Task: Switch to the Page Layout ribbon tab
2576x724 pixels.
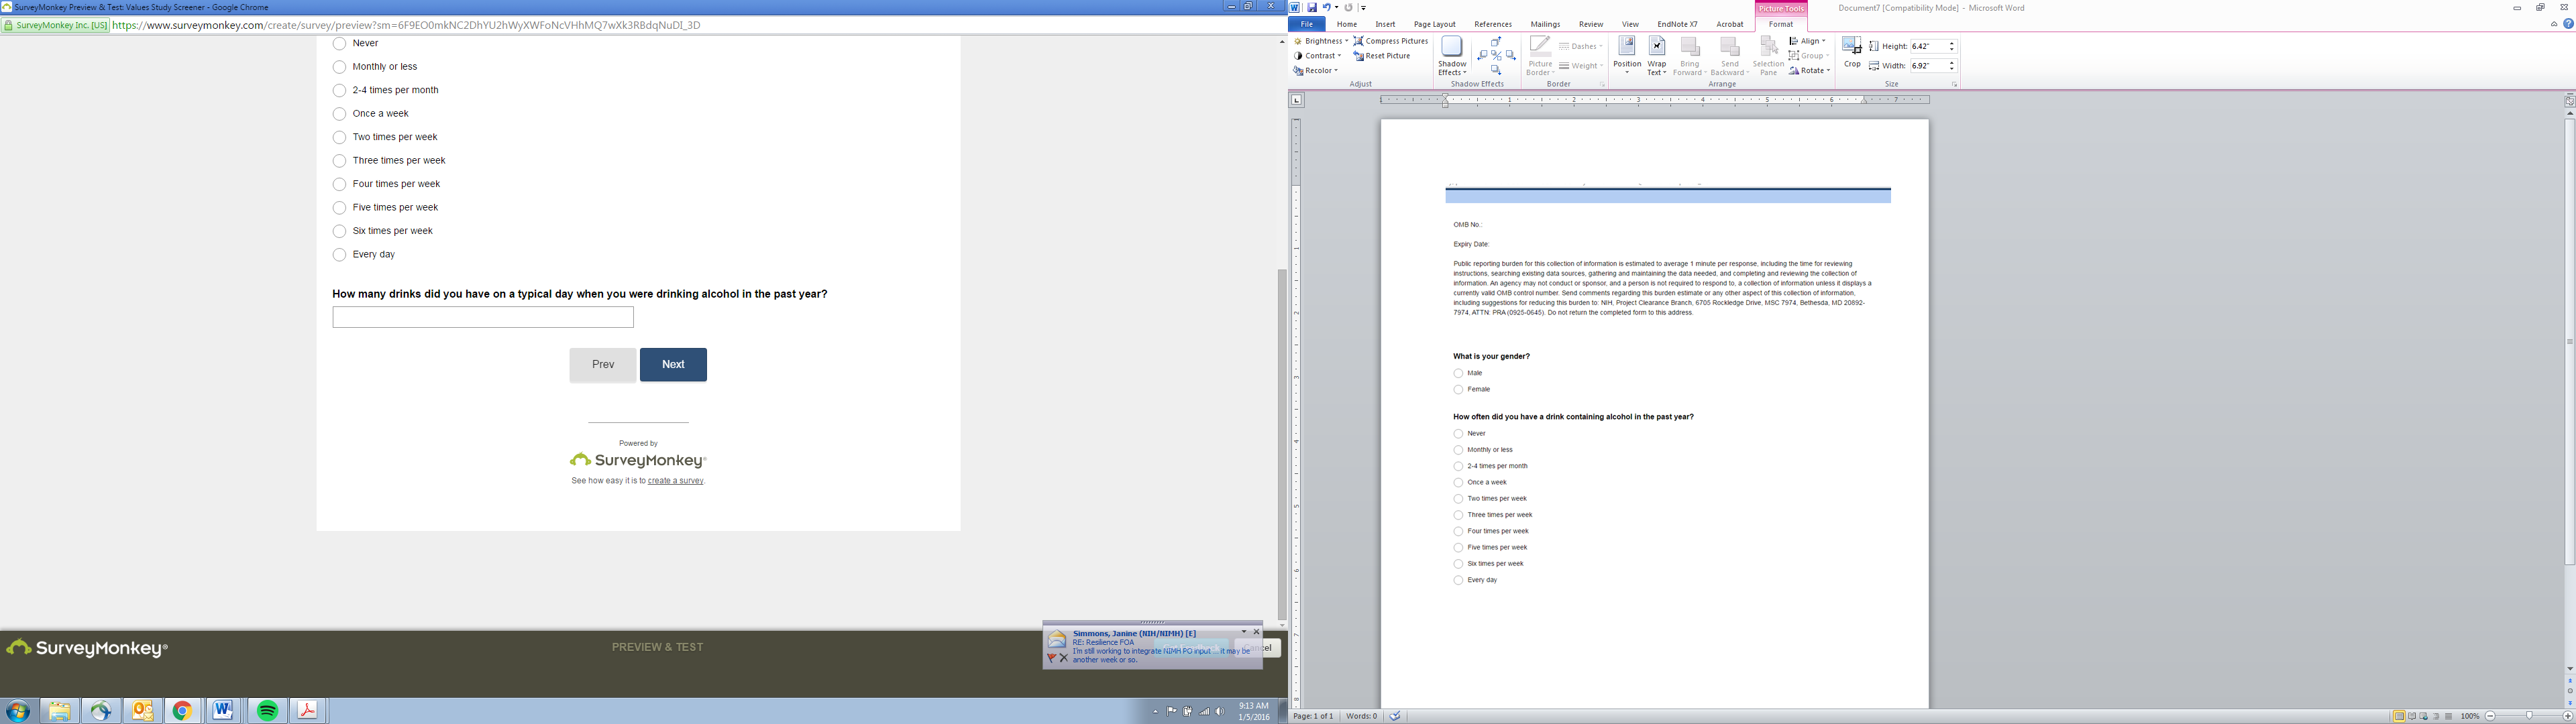Action: (x=1434, y=24)
